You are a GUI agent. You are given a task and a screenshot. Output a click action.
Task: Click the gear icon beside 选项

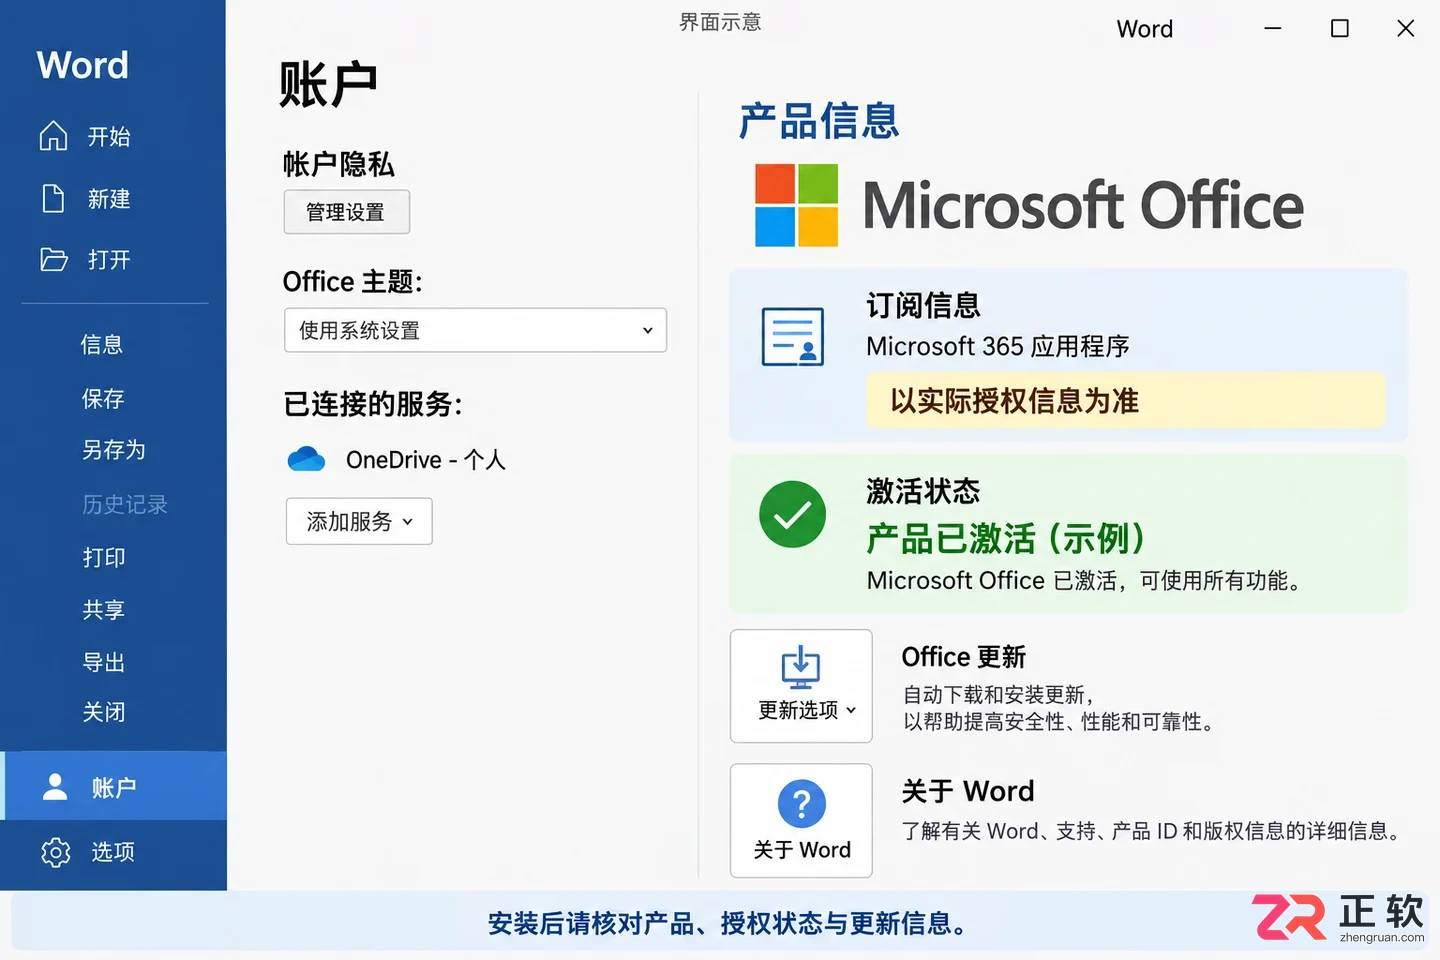pos(55,852)
